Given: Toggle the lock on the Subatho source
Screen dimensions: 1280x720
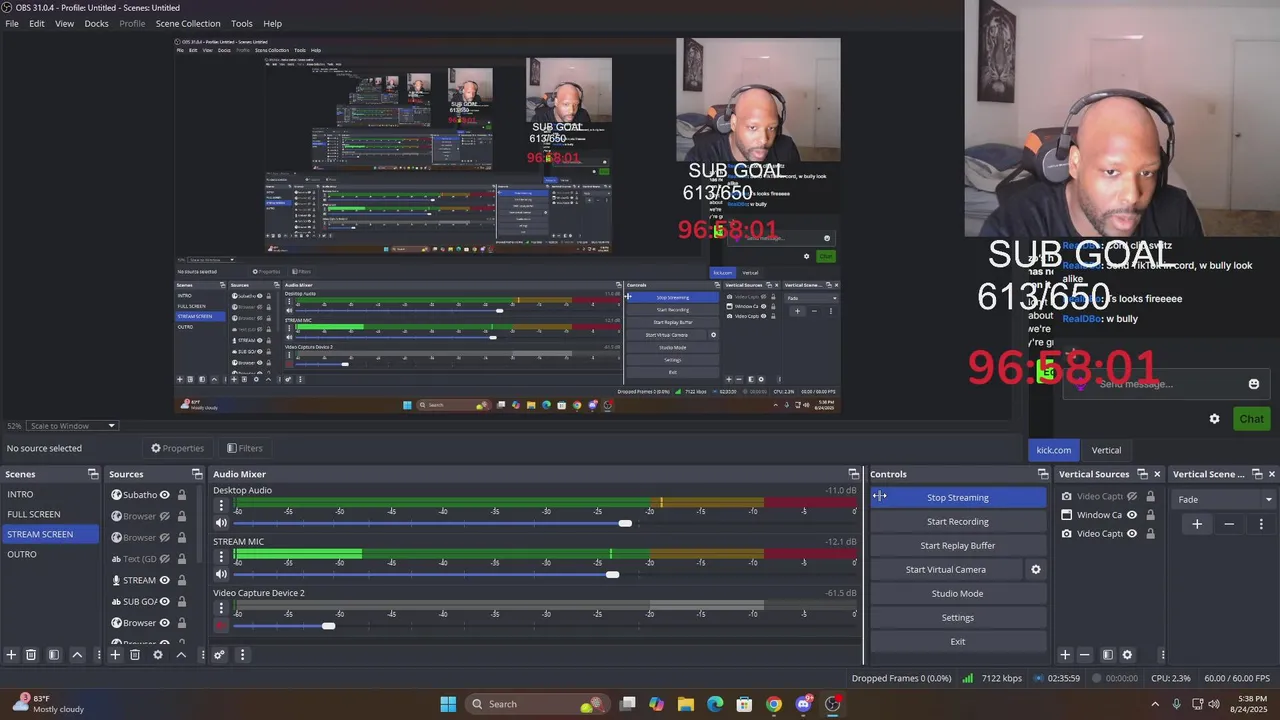Looking at the screenshot, I should point(182,495).
